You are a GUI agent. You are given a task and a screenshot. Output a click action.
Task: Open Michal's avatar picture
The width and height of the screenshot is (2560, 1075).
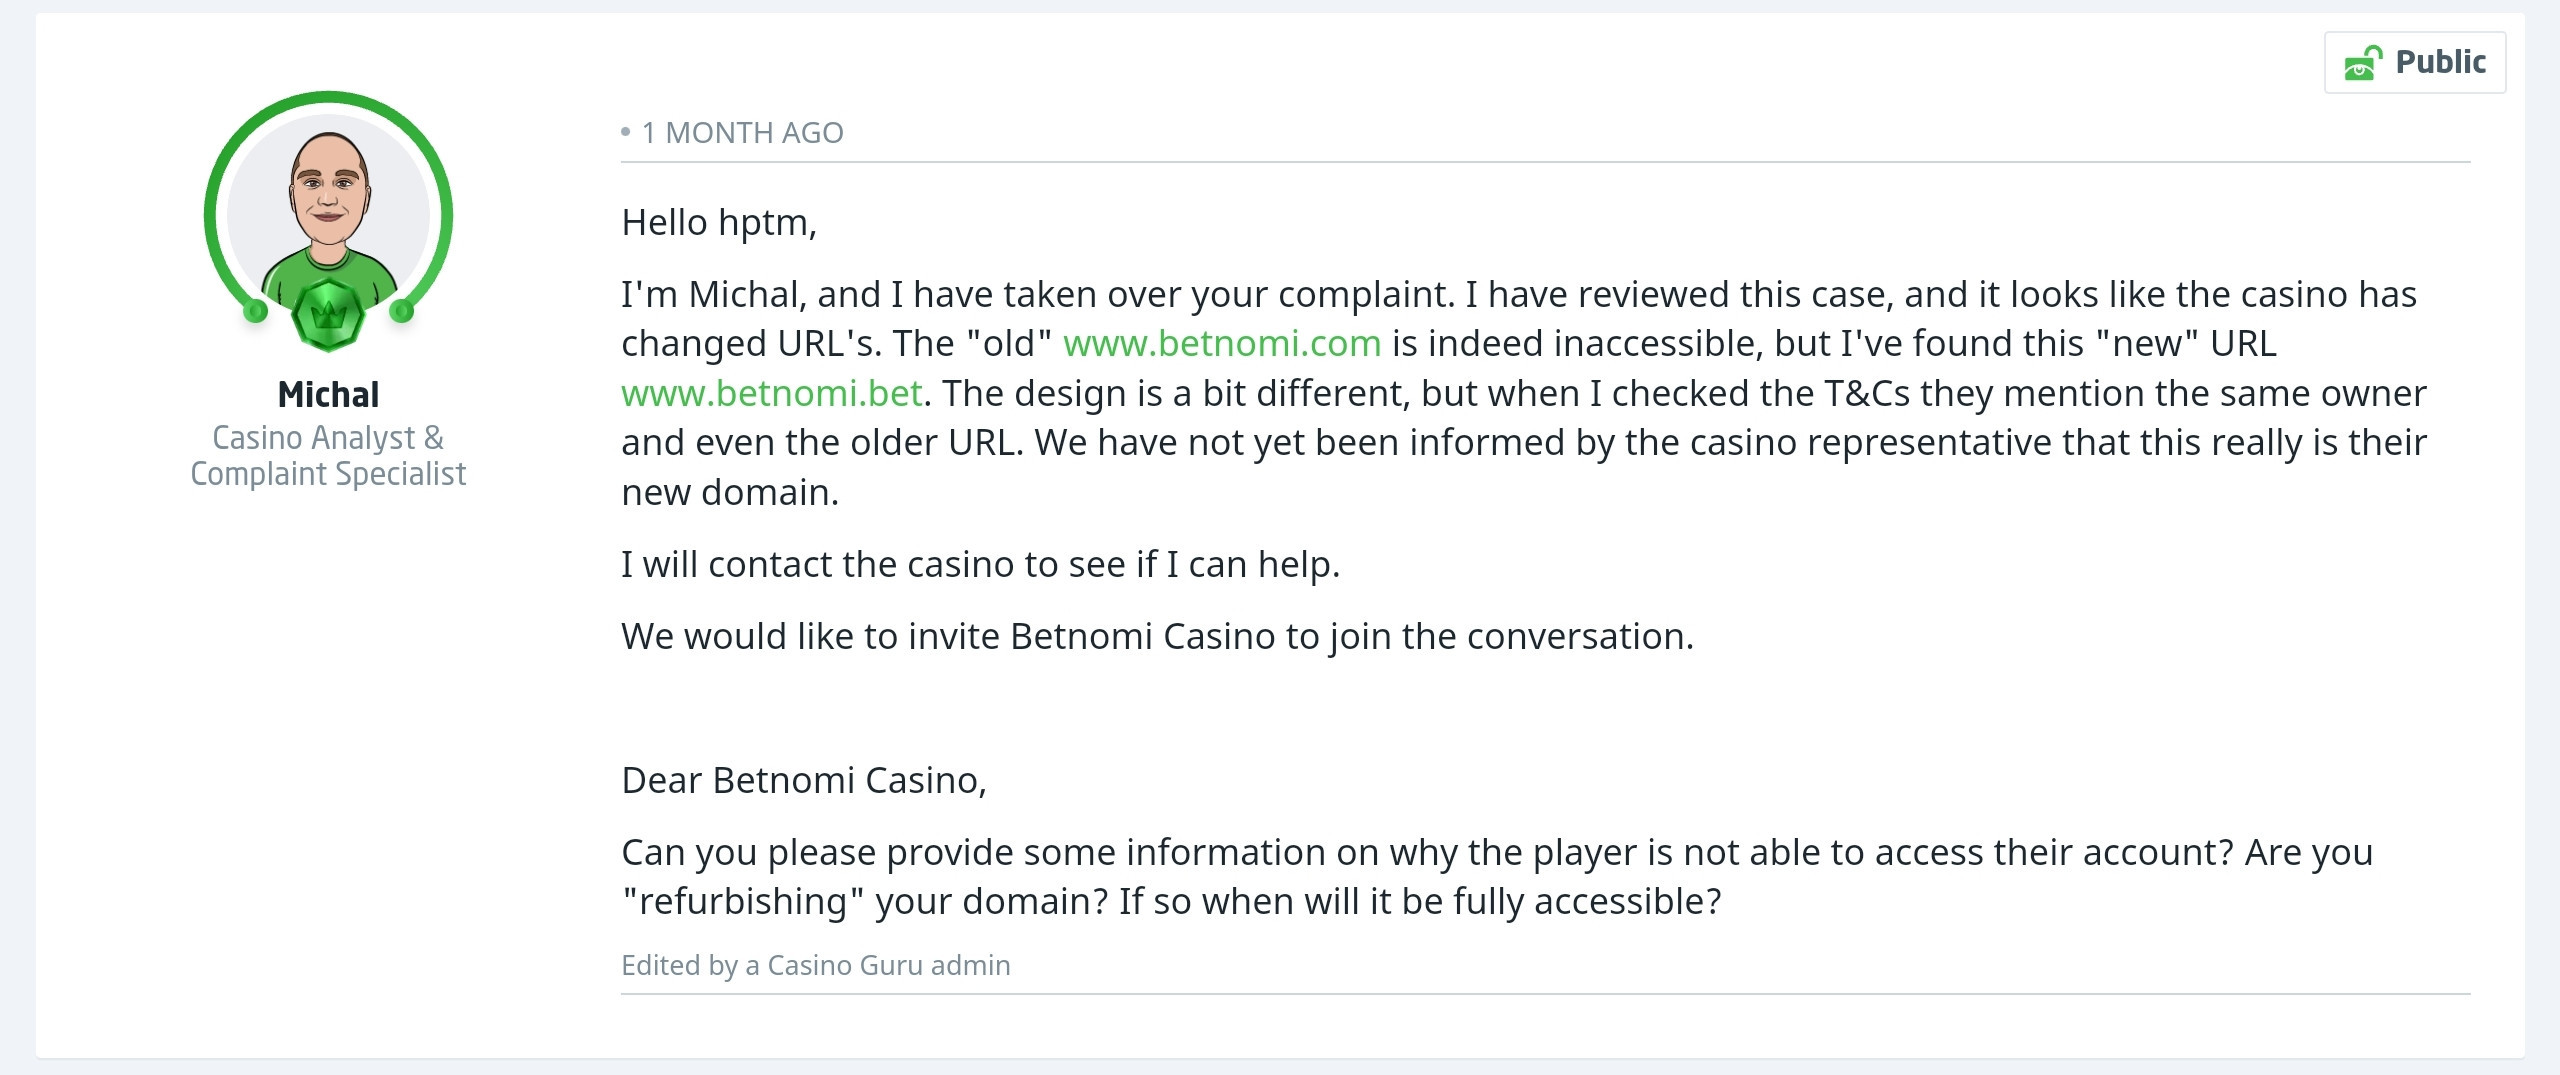click(329, 215)
